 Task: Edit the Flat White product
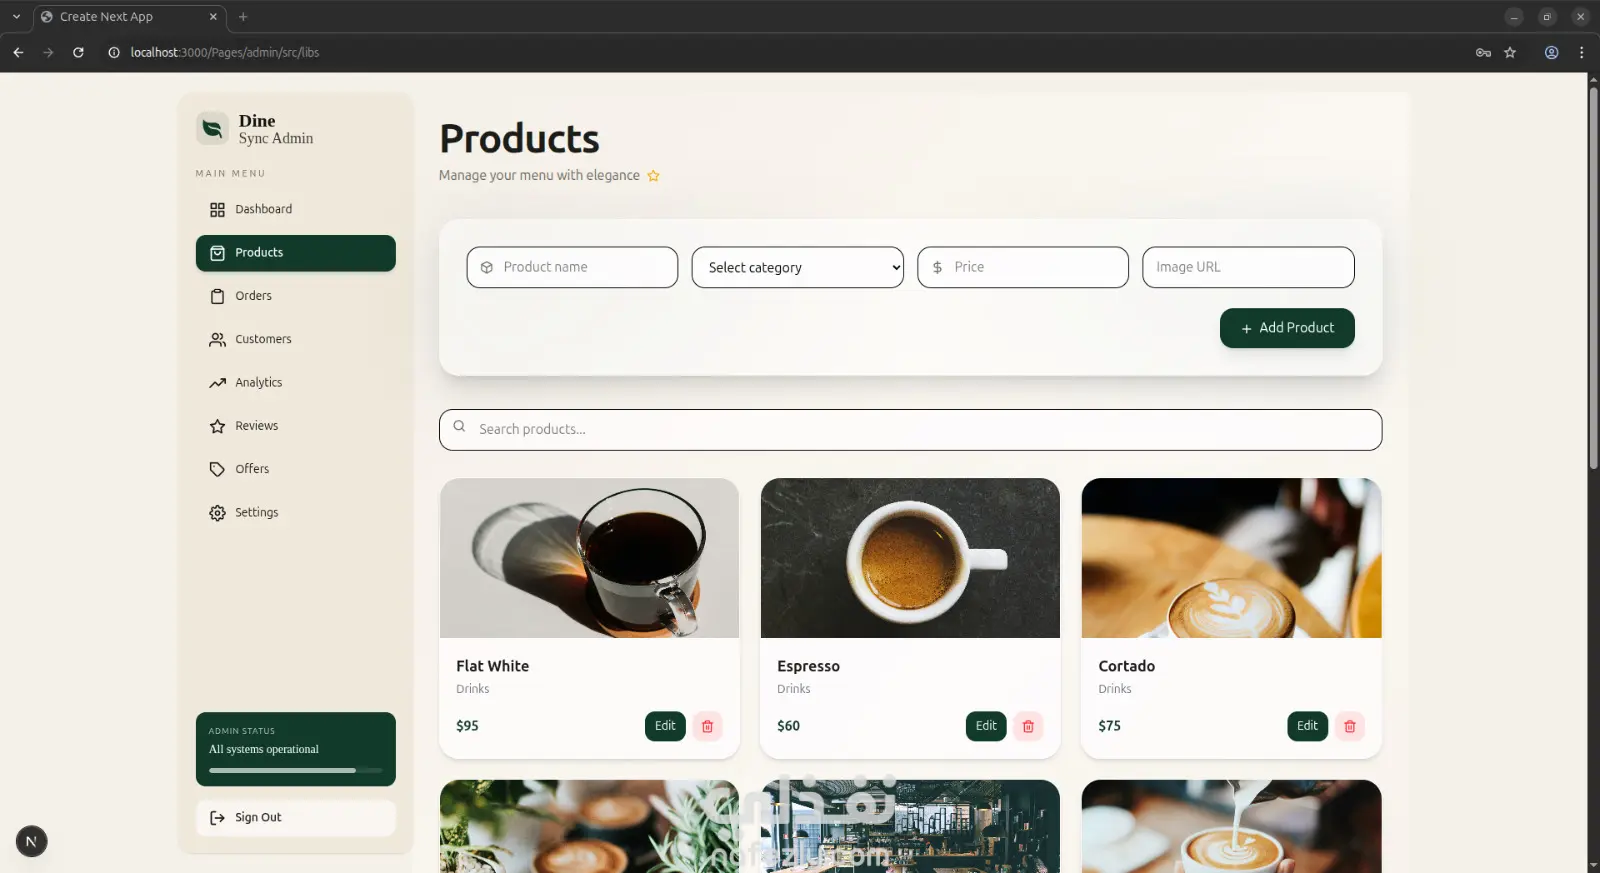coord(665,726)
